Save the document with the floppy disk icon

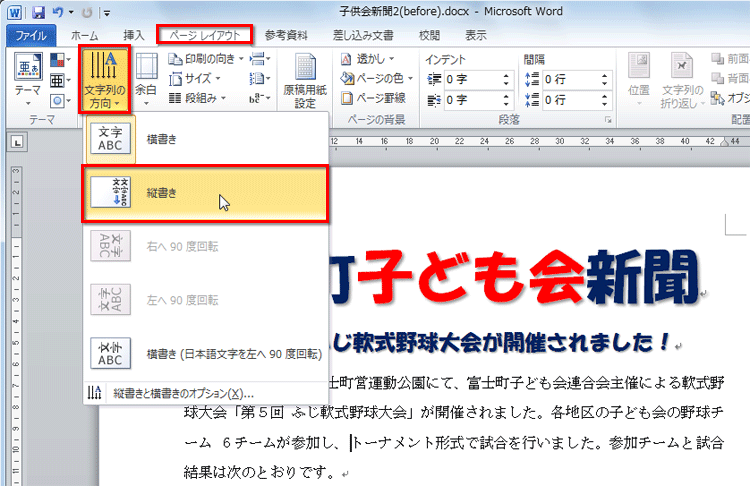(x=39, y=12)
